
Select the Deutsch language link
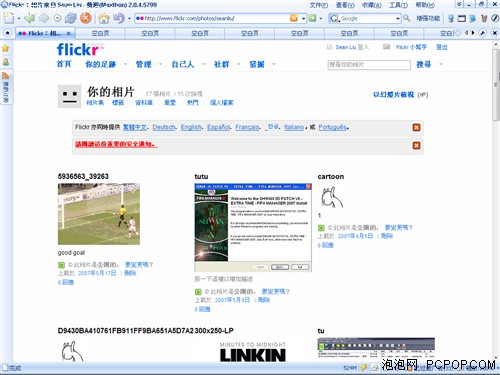tap(164, 127)
